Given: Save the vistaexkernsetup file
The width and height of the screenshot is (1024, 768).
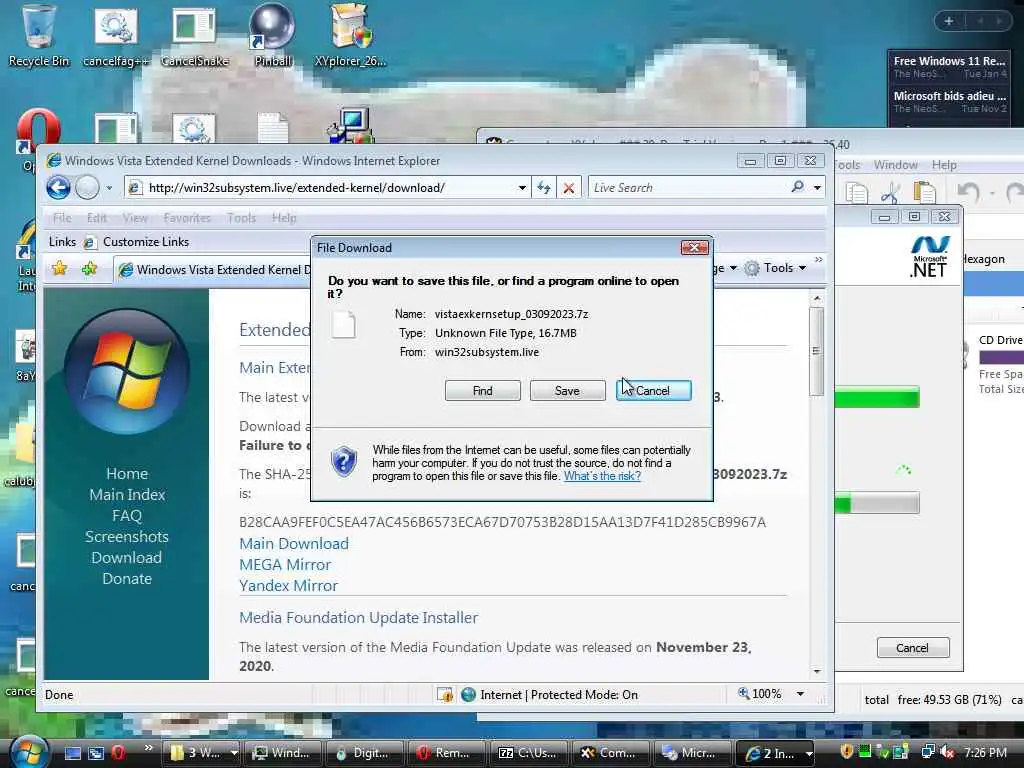Looking at the screenshot, I should coord(567,391).
